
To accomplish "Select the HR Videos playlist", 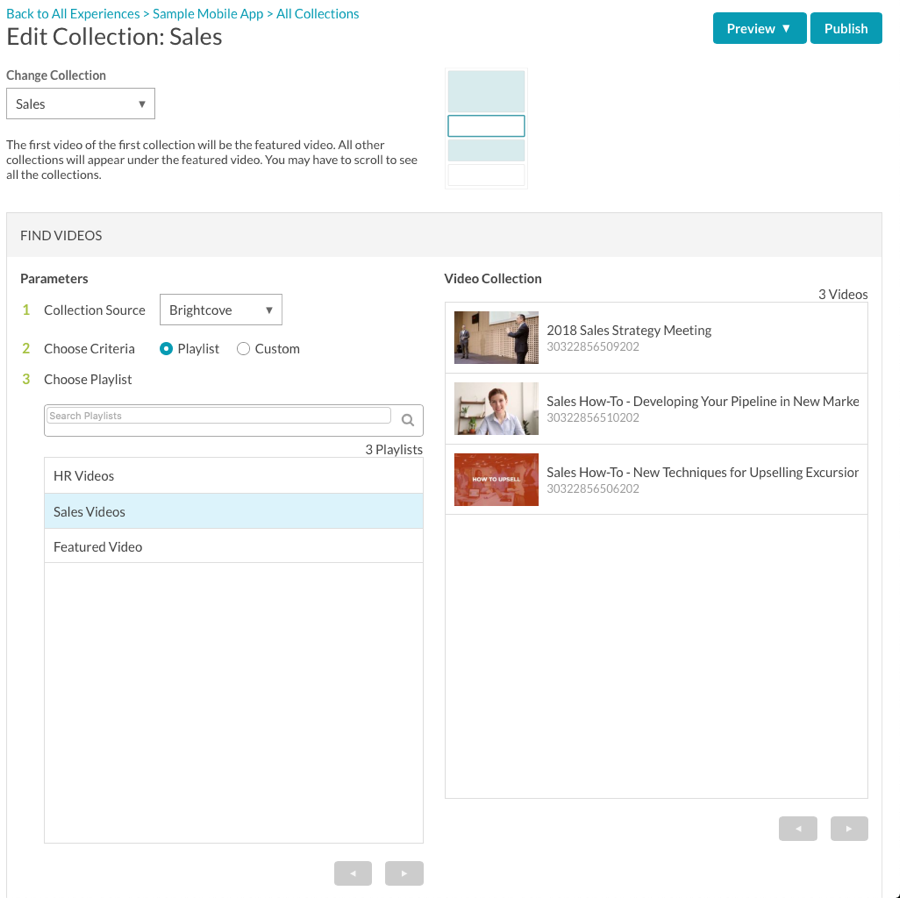I will click(x=234, y=476).
